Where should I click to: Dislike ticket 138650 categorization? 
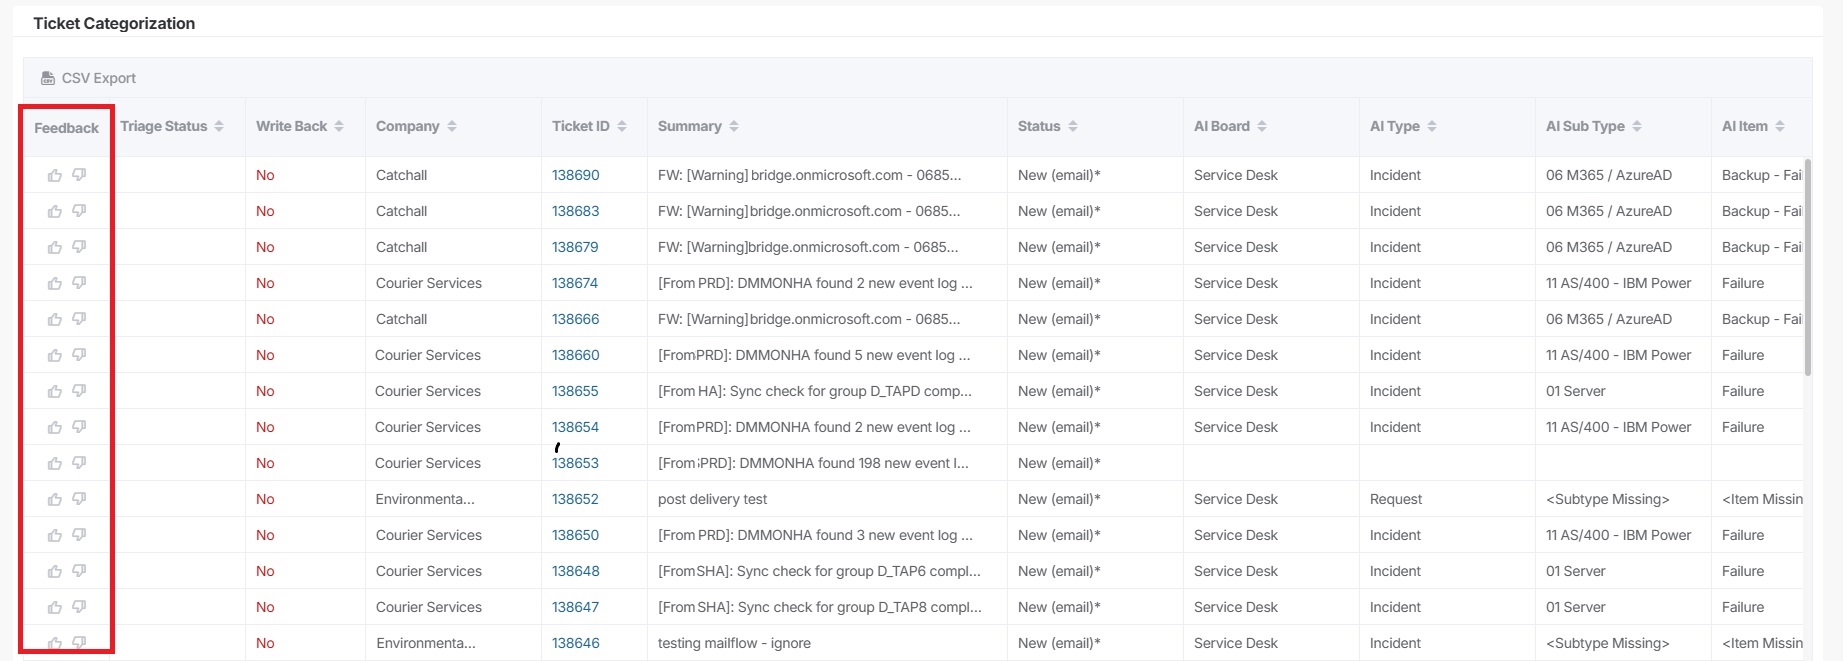[79, 535]
